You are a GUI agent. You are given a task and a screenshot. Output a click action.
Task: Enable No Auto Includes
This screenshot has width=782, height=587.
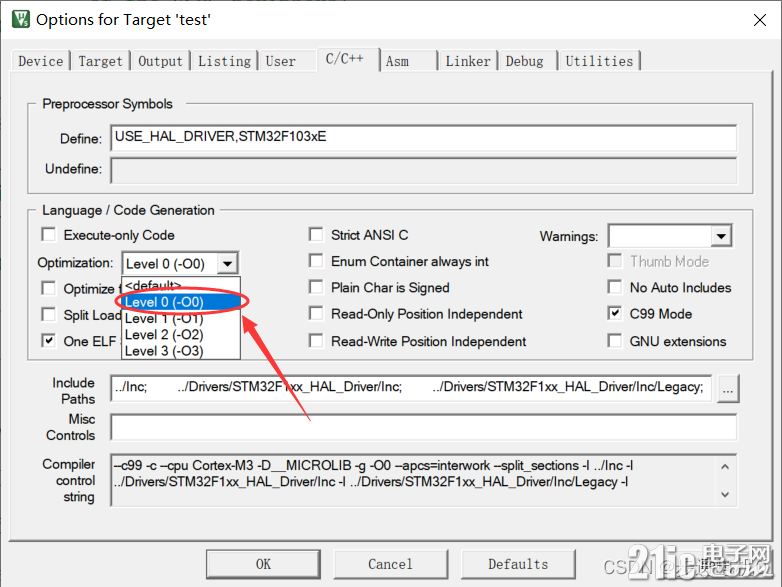pyautogui.click(x=615, y=287)
